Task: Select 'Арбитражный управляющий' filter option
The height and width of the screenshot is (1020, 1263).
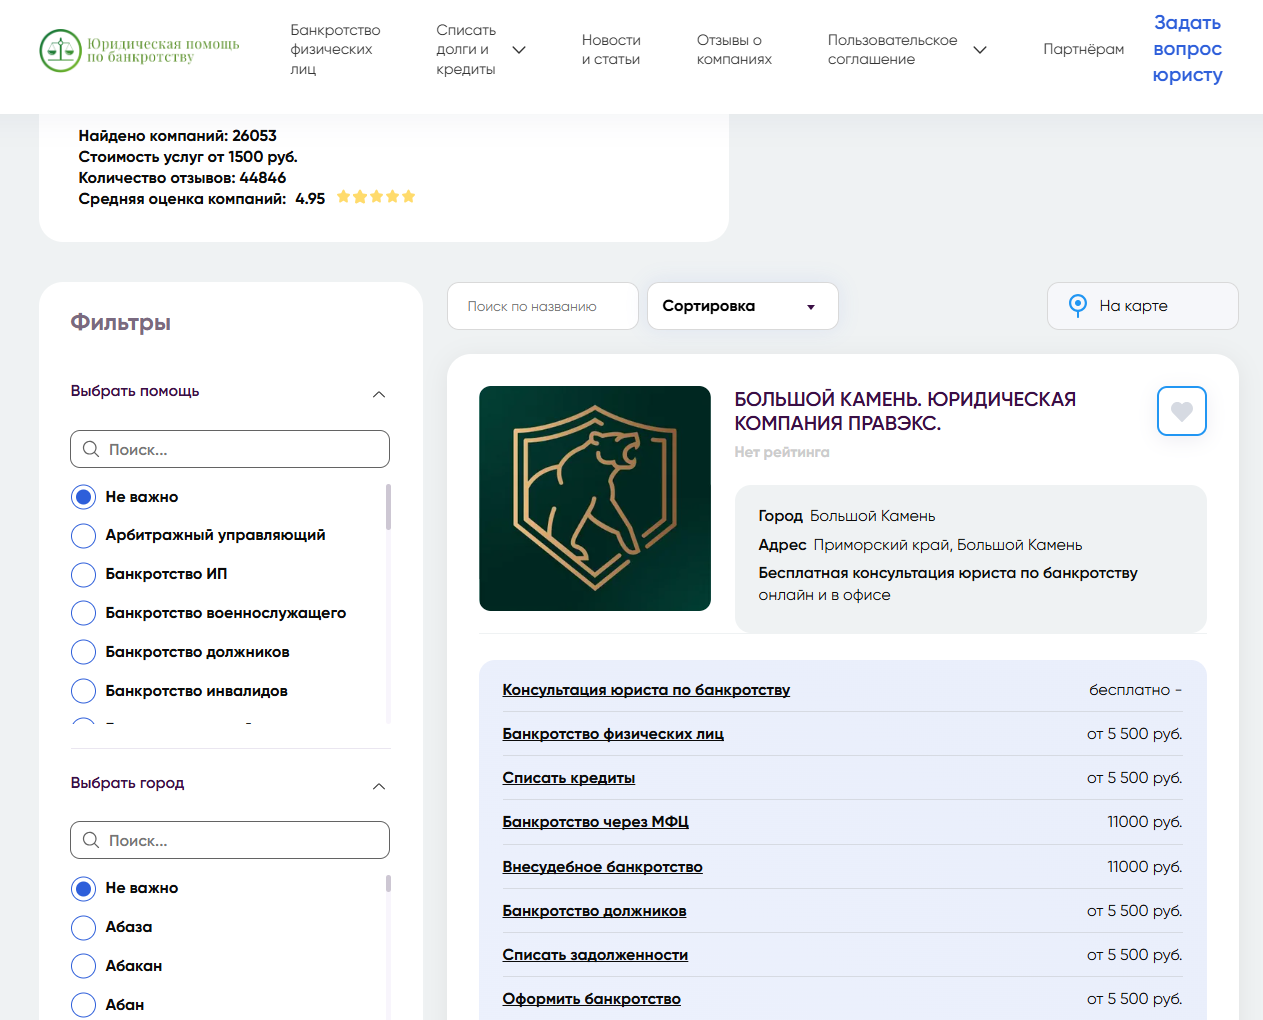Action: [84, 536]
